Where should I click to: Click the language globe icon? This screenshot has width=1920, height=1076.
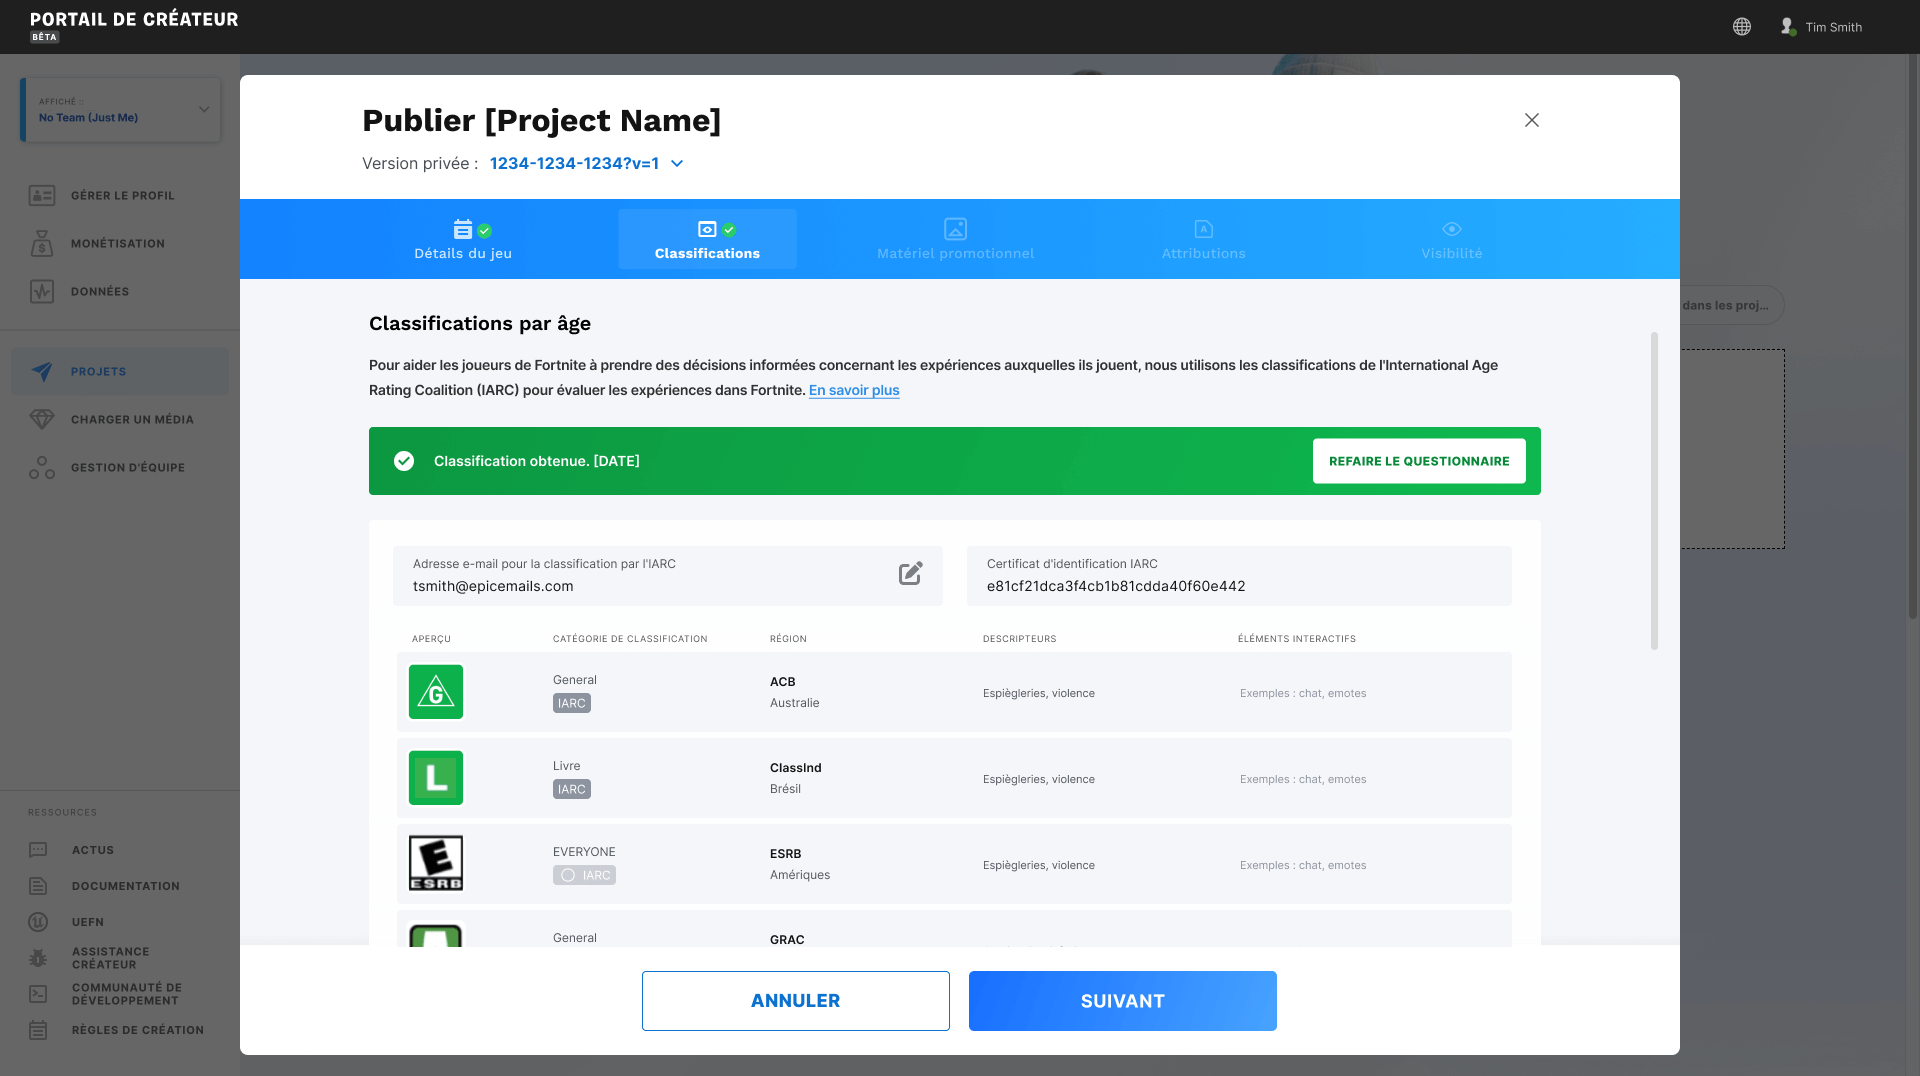[x=1742, y=27]
